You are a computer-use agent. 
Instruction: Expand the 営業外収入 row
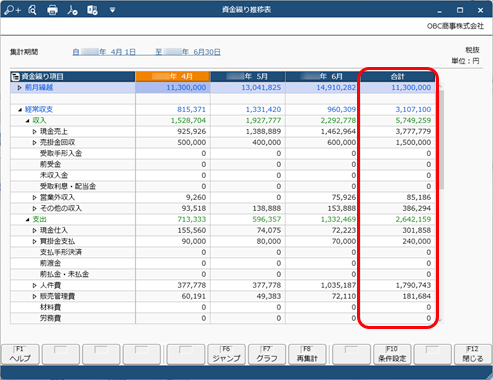(34, 198)
